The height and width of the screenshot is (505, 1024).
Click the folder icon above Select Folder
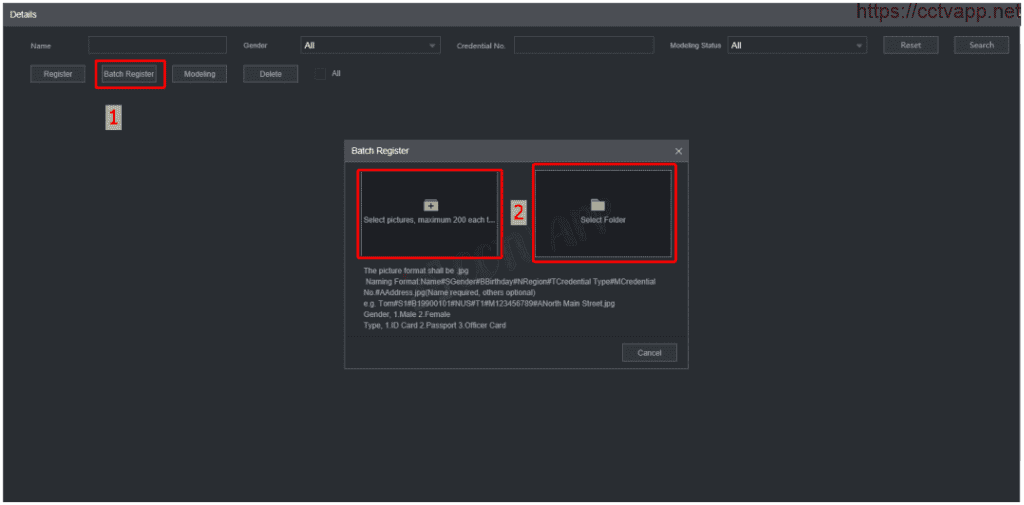point(597,205)
